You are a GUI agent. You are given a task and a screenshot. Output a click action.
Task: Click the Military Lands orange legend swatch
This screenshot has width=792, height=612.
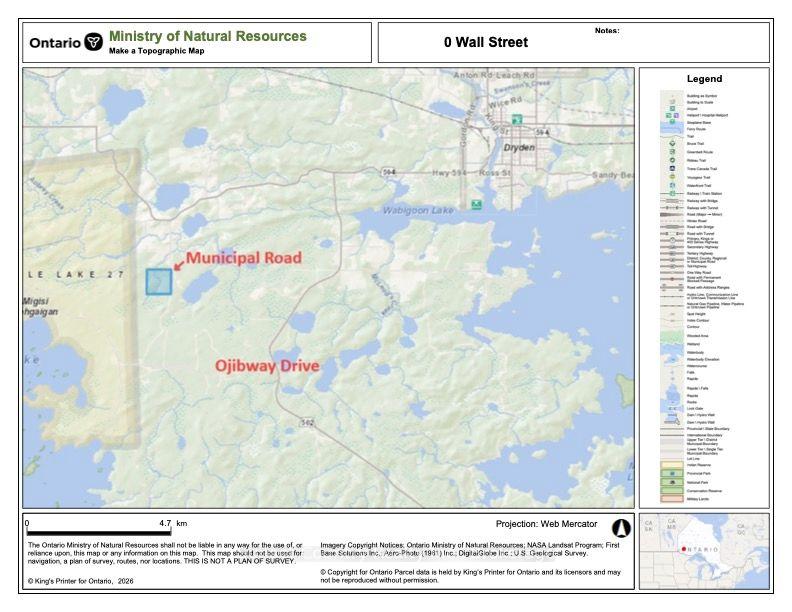point(672,499)
